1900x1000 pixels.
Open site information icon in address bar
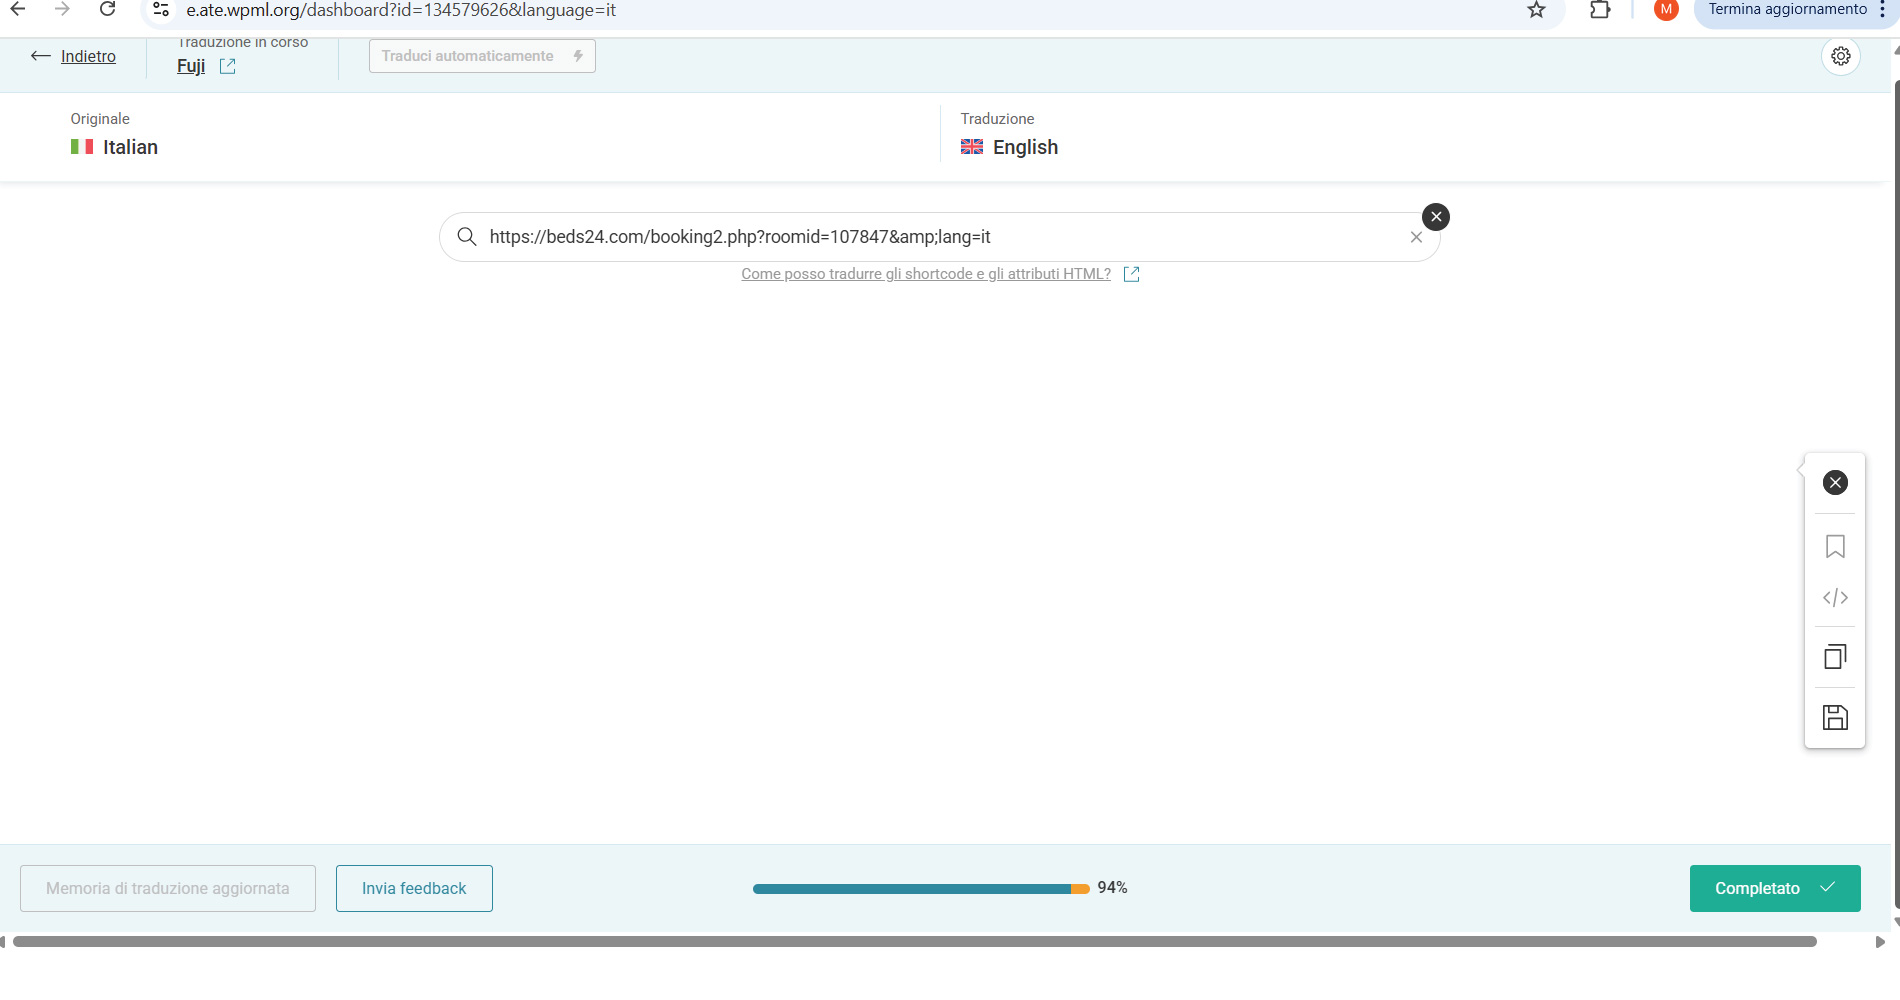(160, 10)
